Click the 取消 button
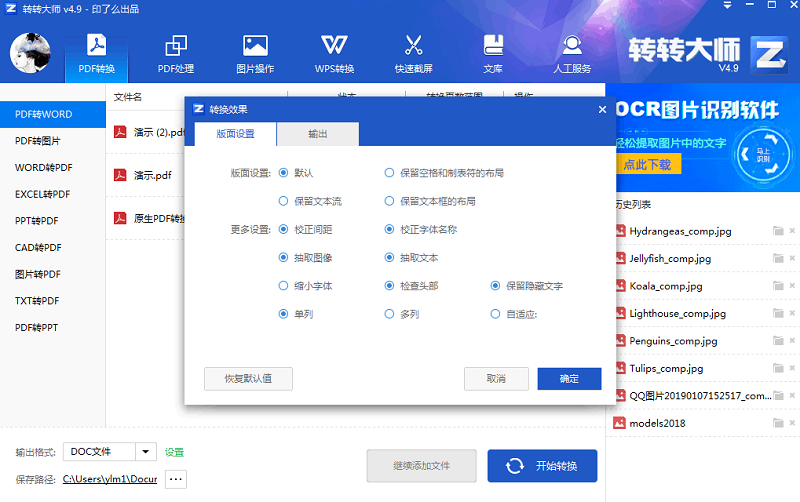Image resolution: width=800 pixels, height=502 pixels. (x=496, y=379)
